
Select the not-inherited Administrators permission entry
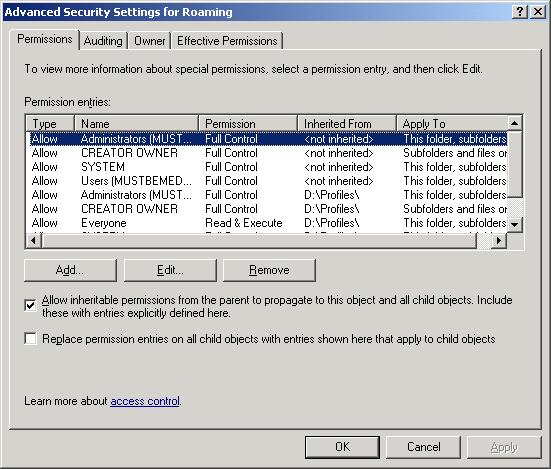pyautogui.click(x=268, y=139)
